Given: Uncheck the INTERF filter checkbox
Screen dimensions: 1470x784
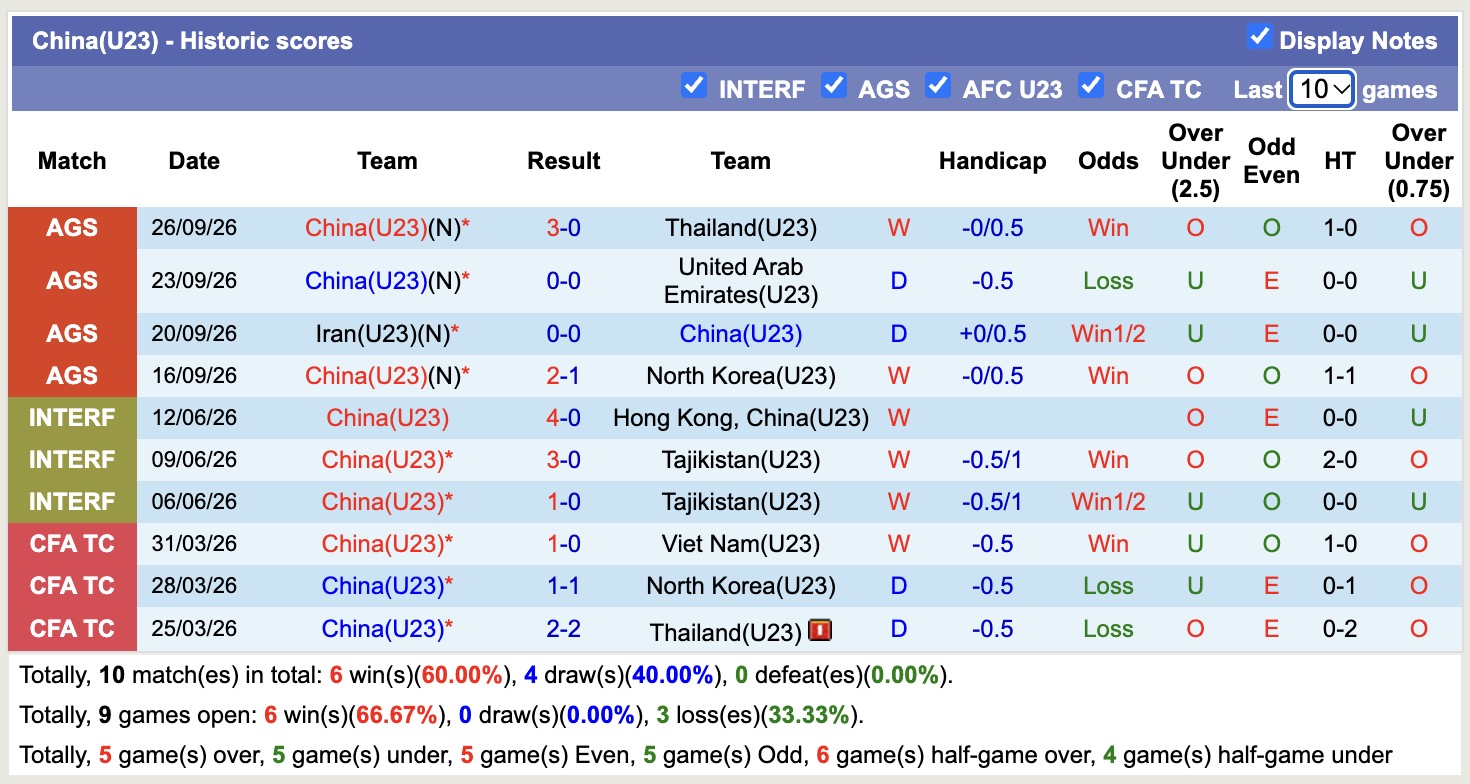Looking at the screenshot, I should [x=693, y=86].
